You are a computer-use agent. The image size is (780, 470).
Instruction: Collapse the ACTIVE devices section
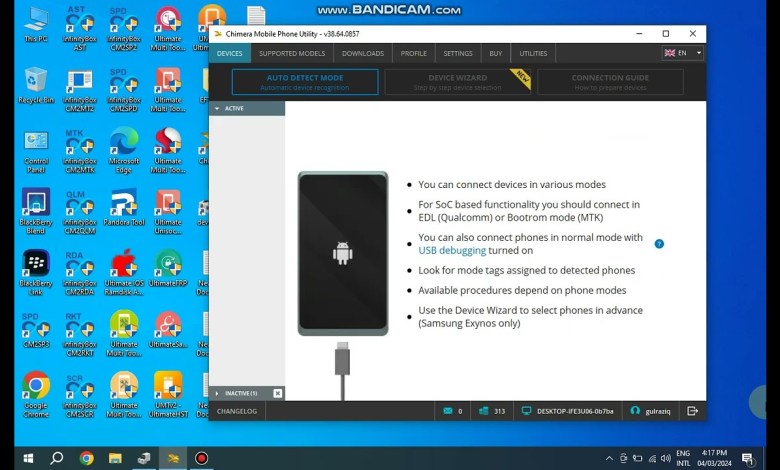pos(218,108)
